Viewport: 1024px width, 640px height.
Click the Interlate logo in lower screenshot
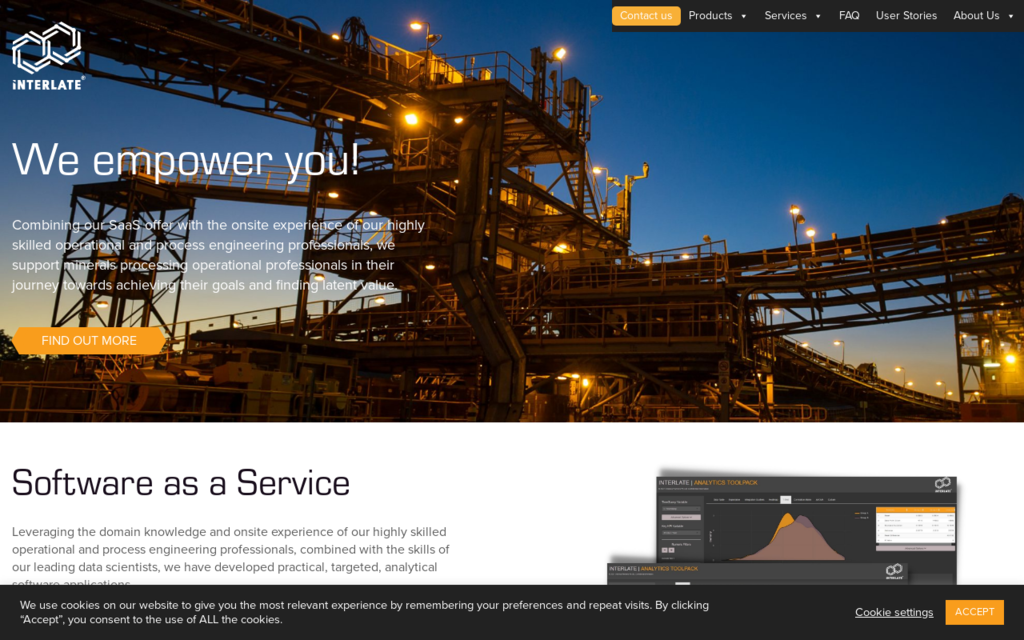pyautogui.click(x=894, y=572)
